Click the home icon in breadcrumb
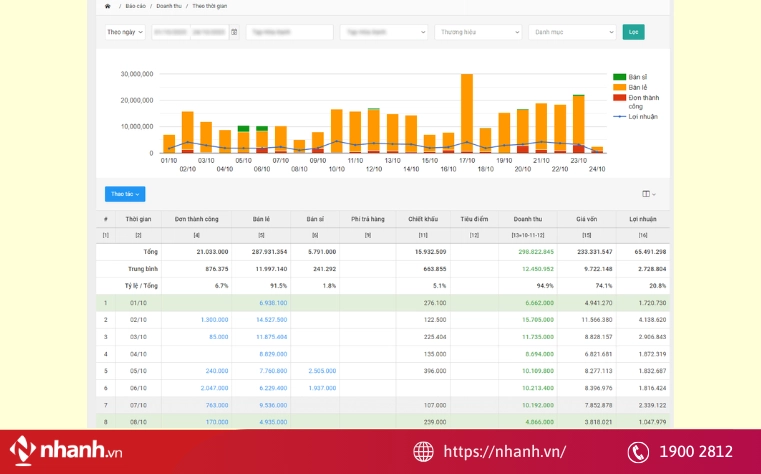Screen dimensions: 761x474 (107, 6)
